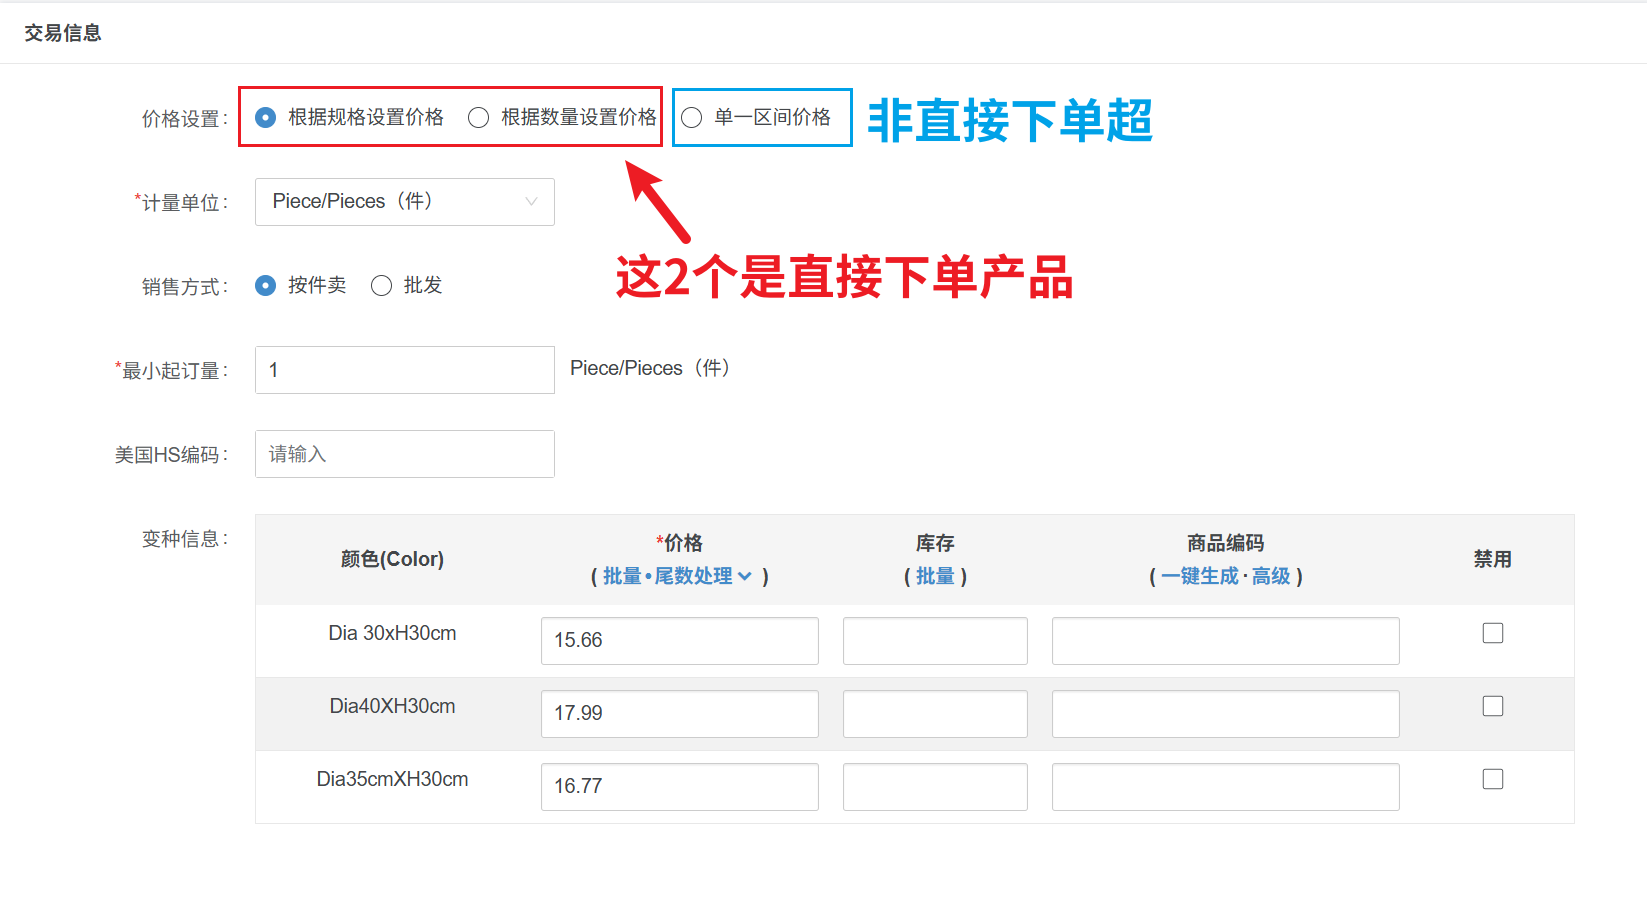Click stock field for Dia 30xH30cm
Screen dimensions: 1647x898
[935, 641]
